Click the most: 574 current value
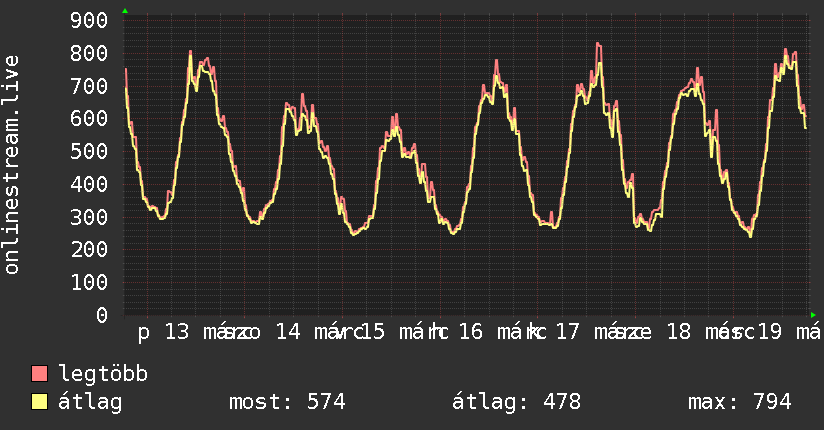Screen dimensions: 824x430 click(287, 402)
